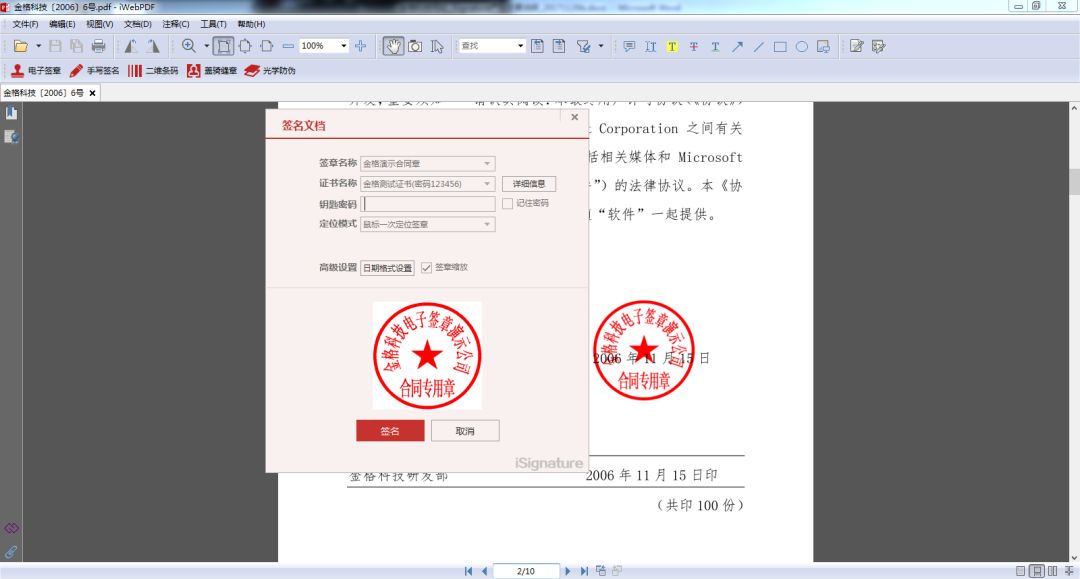Screen dimensions: 1080x579
Task: Click the snapshot camera tool
Action: tap(415, 46)
